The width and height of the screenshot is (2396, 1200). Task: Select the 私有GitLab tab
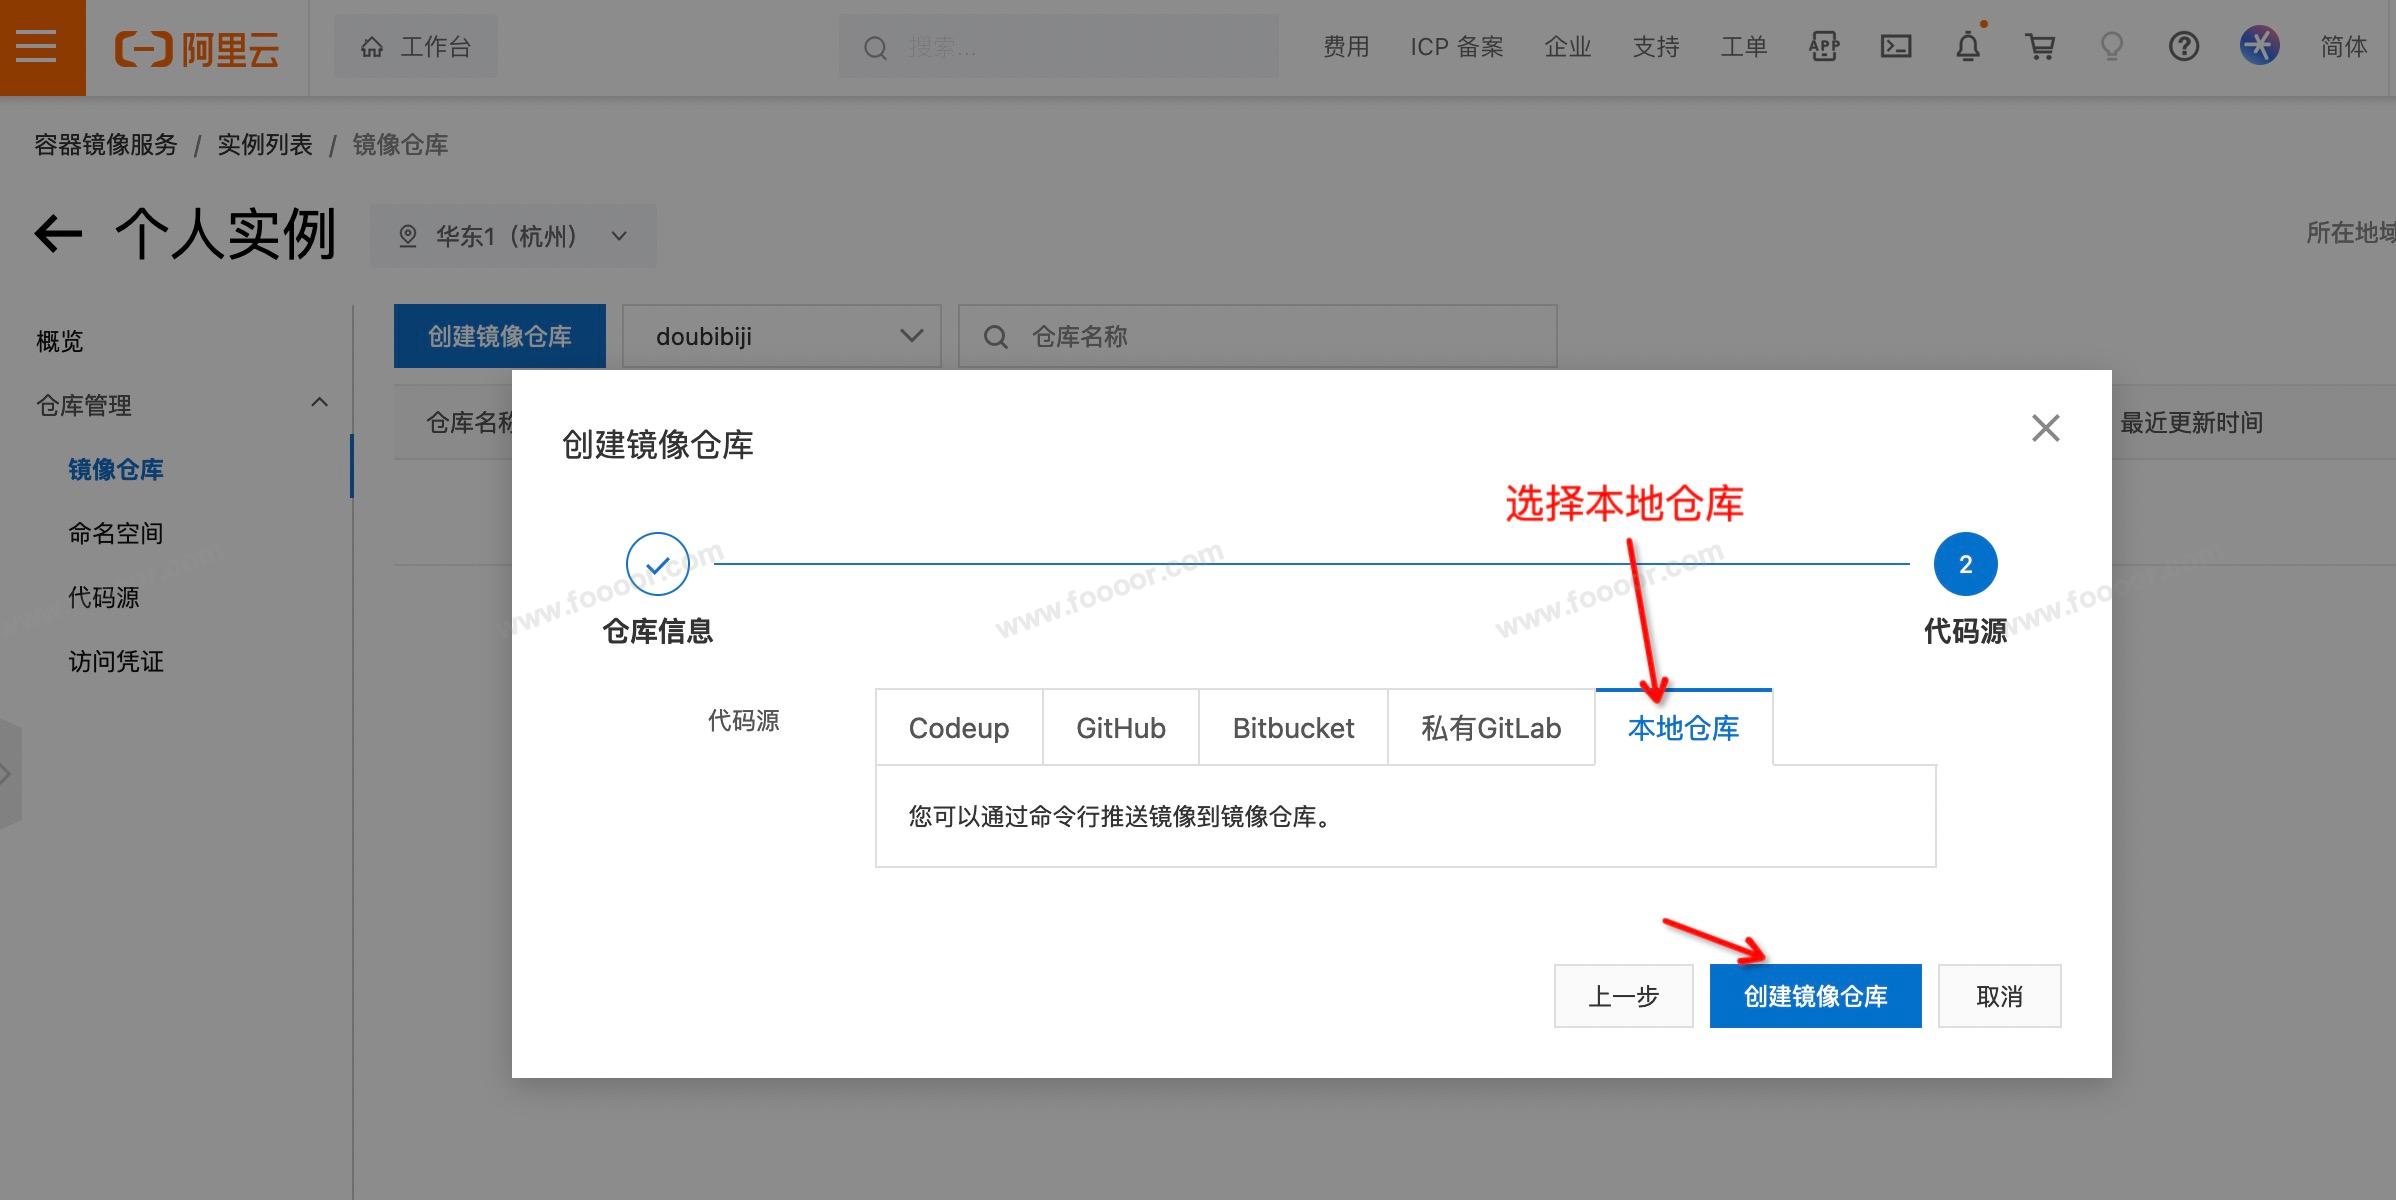[1490, 728]
